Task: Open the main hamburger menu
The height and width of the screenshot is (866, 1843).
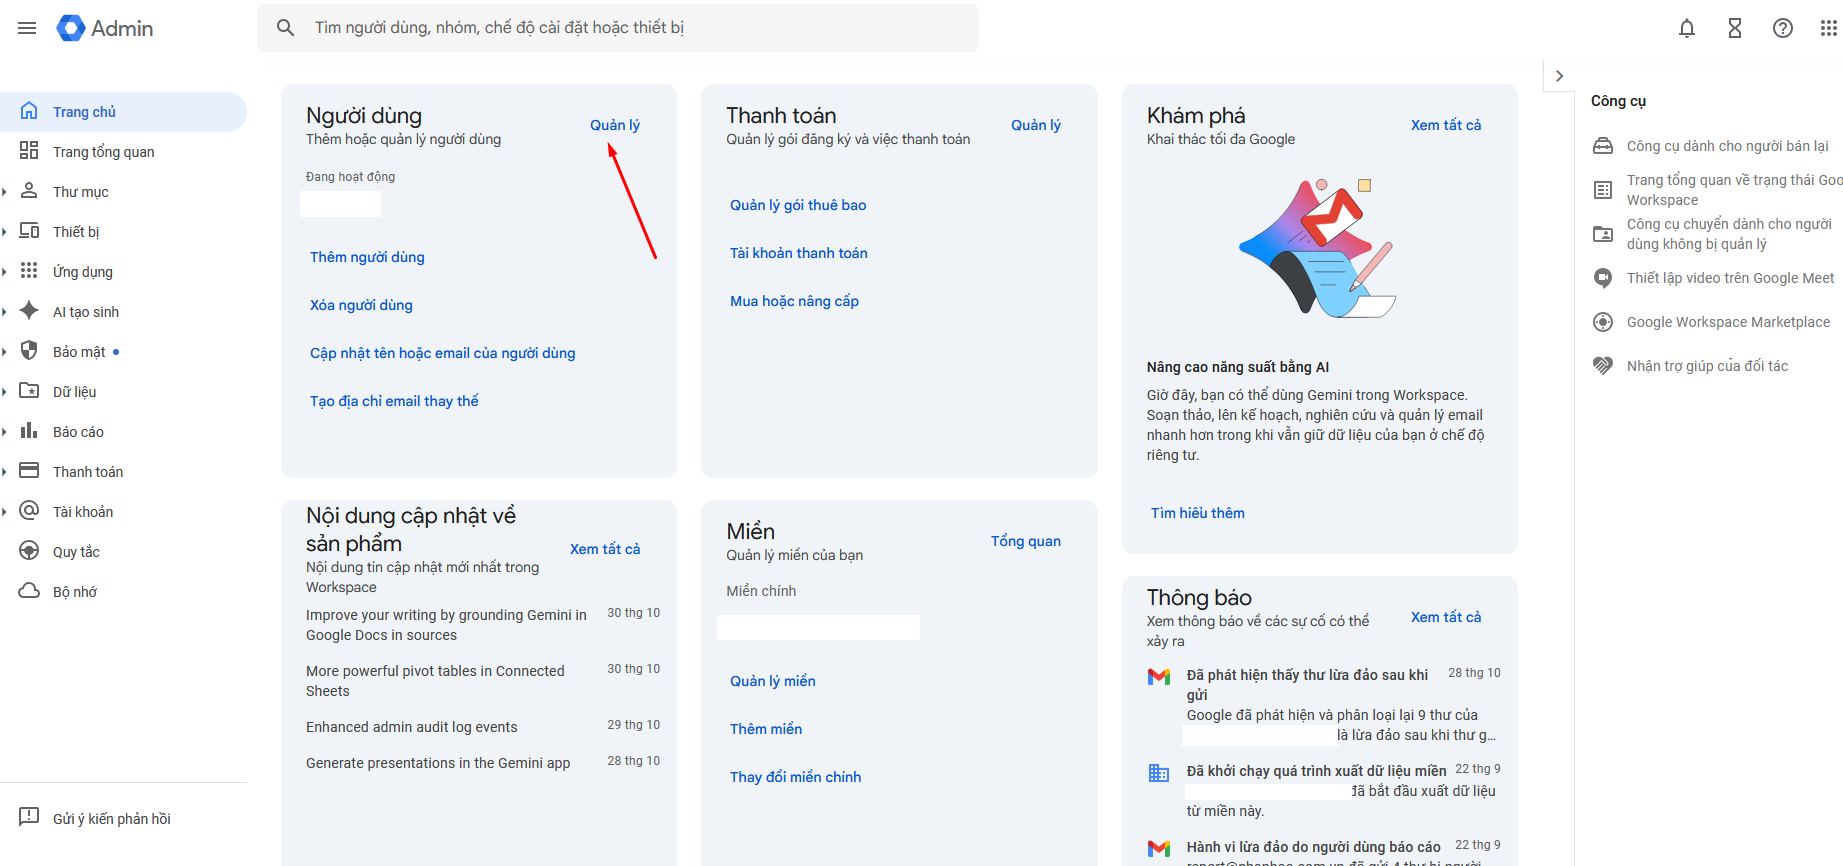Action: (x=27, y=28)
